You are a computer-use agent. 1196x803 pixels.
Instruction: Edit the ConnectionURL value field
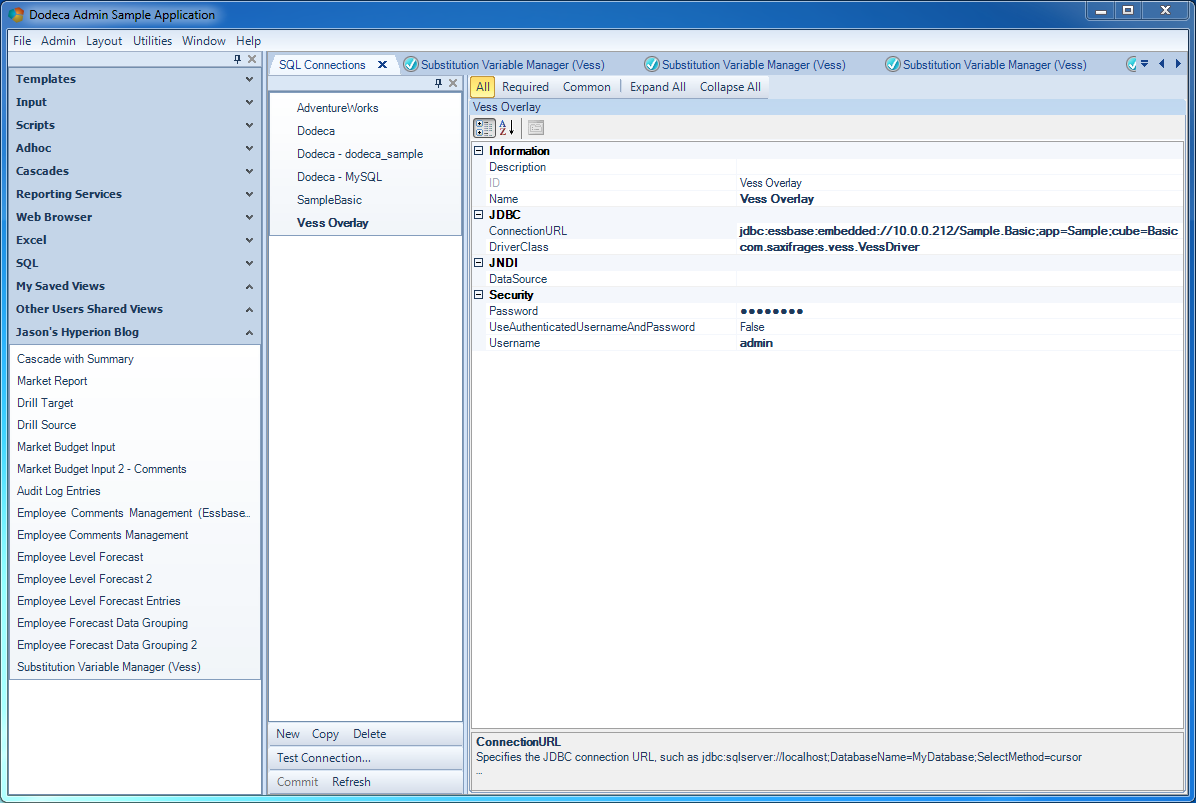tap(960, 231)
